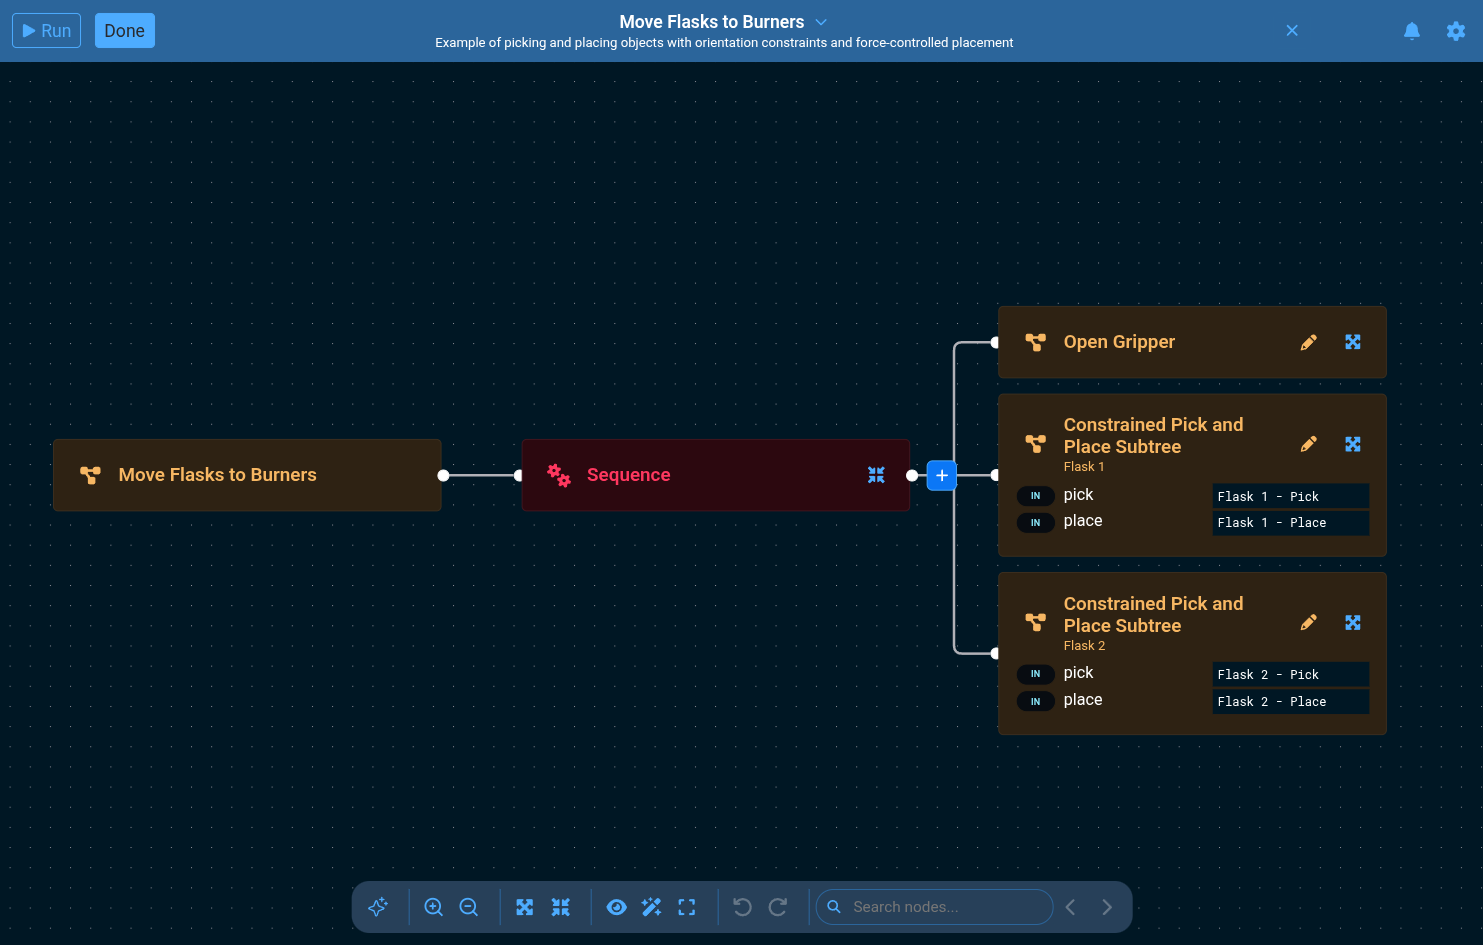1483x945 pixels.
Task: Expand the Open Gripper subtree node
Action: click(x=1352, y=342)
